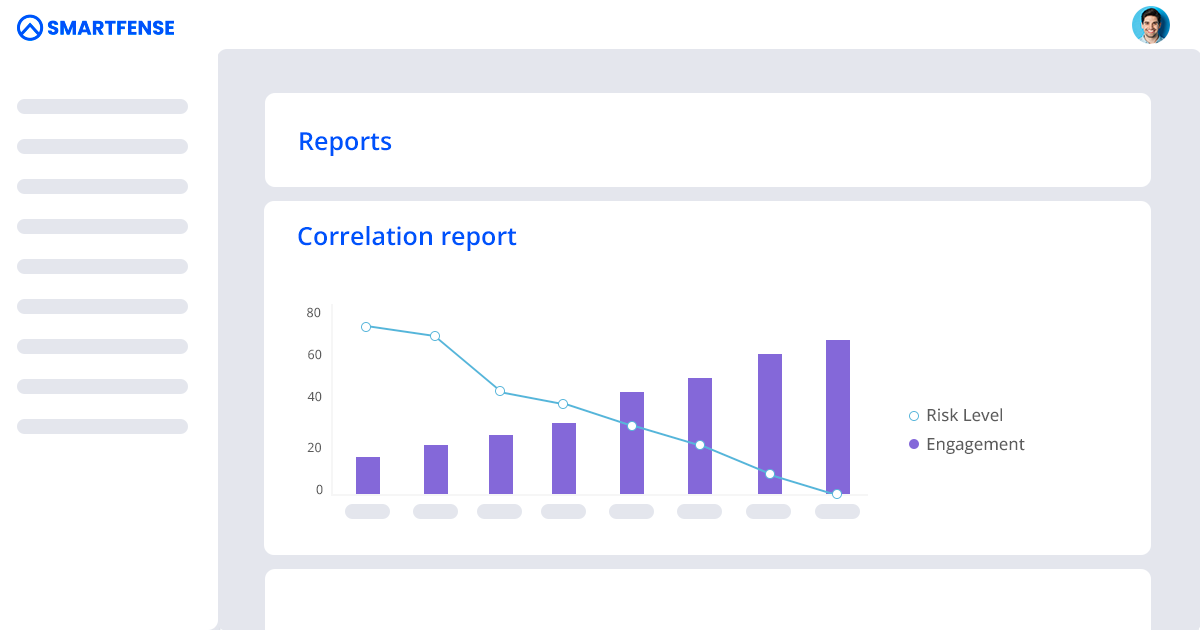Screen dimensions: 1200x630
Task: Click the shortest Engagement bar
Action: 368,475
